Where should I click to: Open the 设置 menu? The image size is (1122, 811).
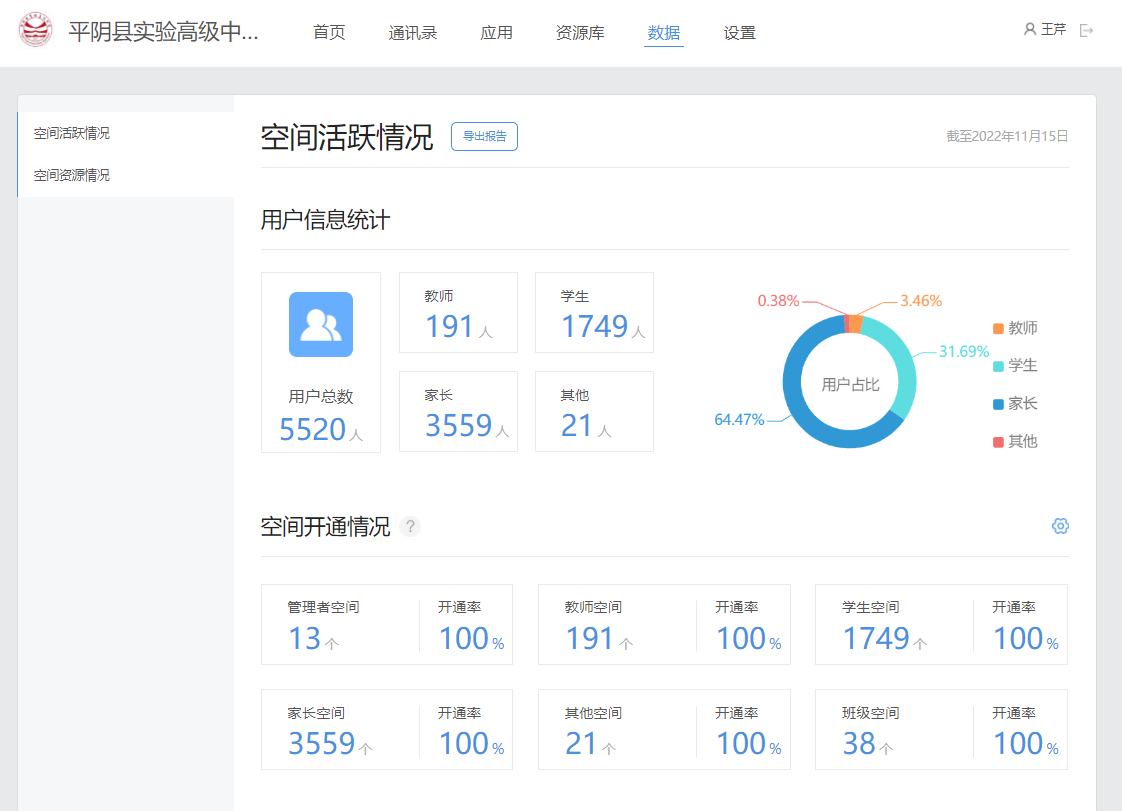click(x=740, y=33)
